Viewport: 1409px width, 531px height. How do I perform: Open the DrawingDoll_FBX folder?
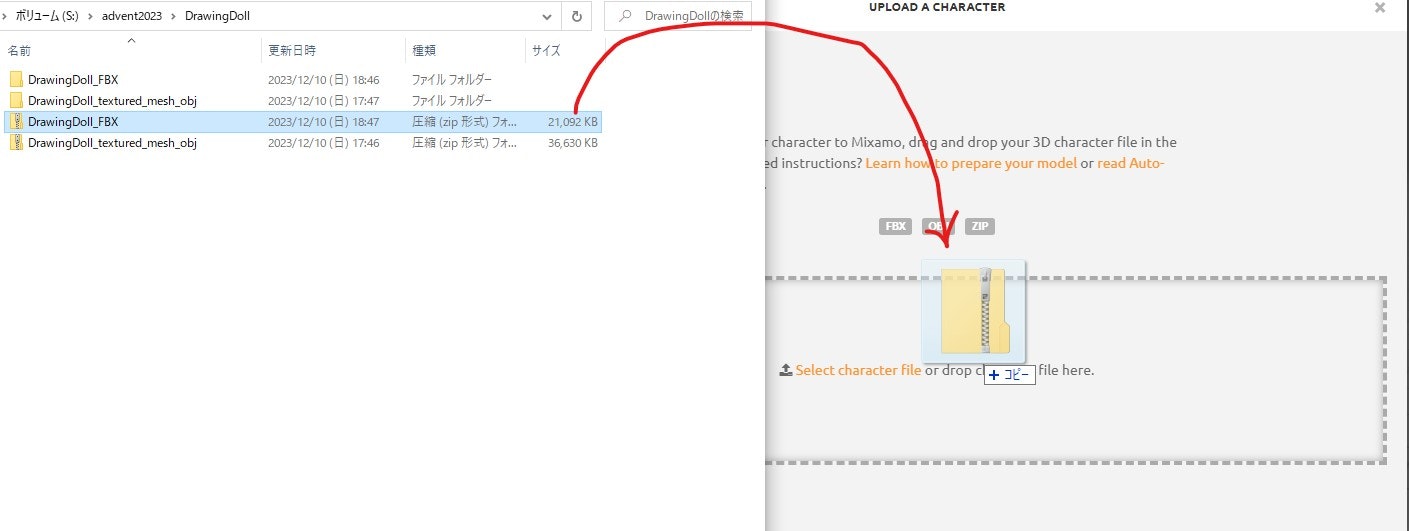tap(73, 80)
